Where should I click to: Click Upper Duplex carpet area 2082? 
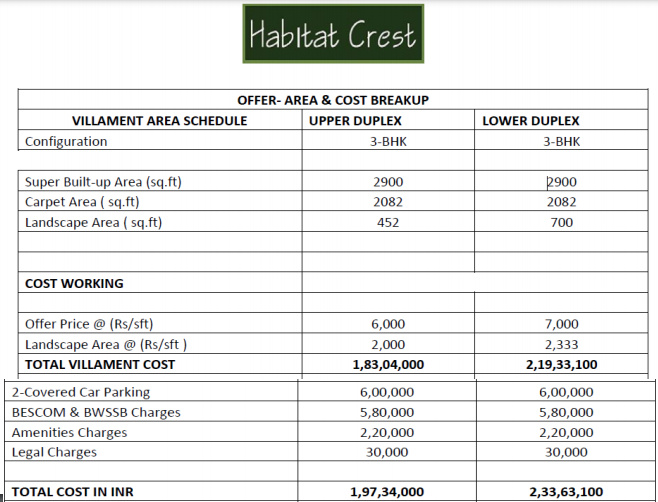tap(388, 202)
